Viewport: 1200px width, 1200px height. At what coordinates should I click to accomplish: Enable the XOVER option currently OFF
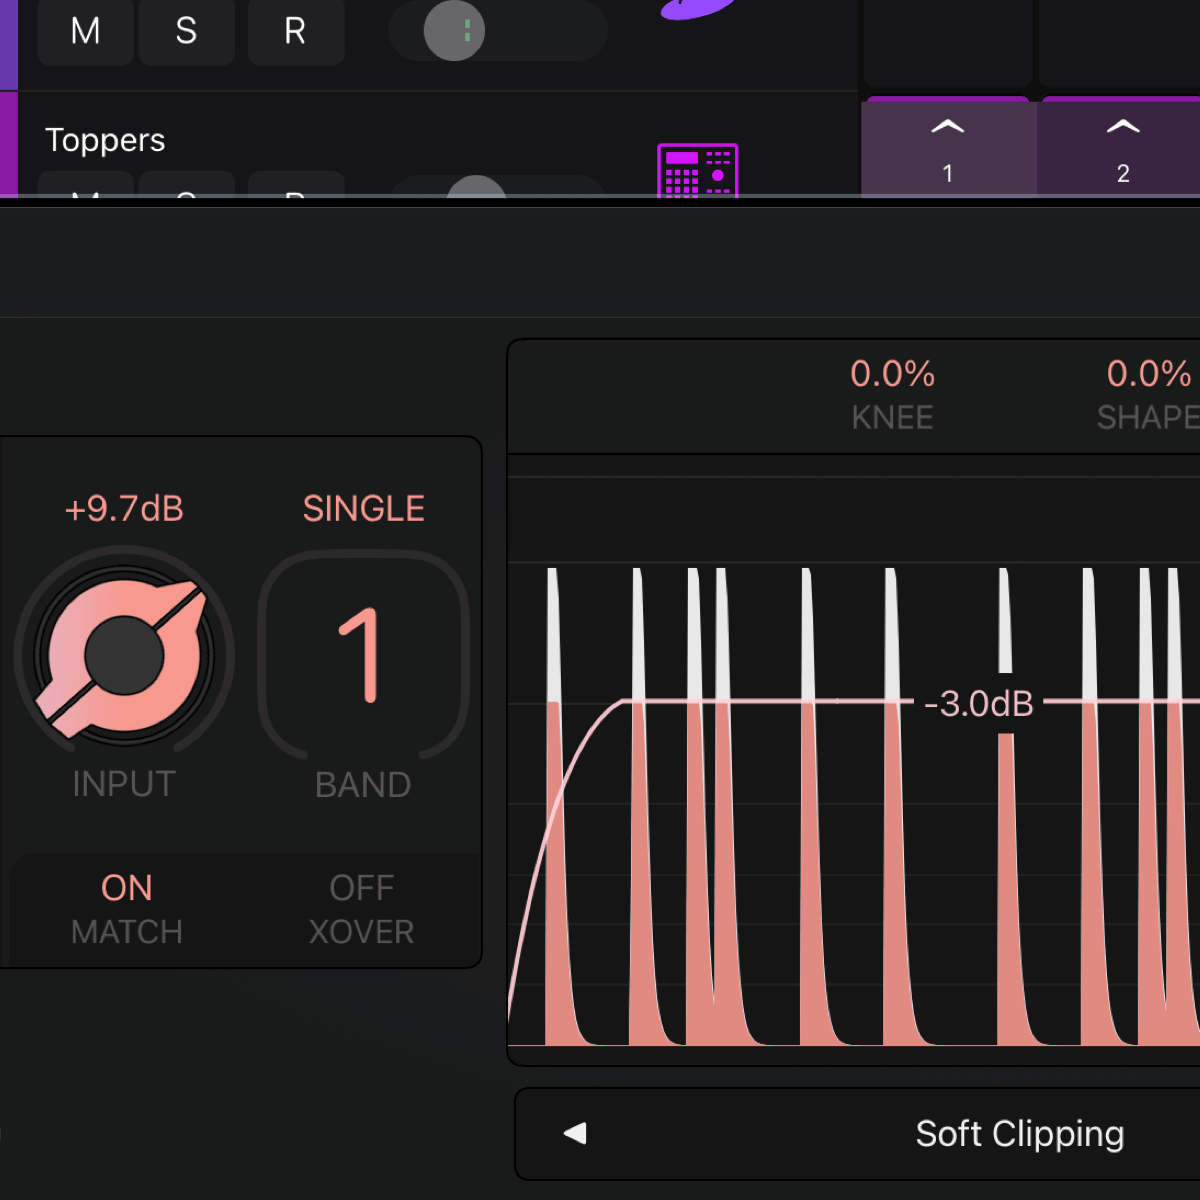point(361,908)
